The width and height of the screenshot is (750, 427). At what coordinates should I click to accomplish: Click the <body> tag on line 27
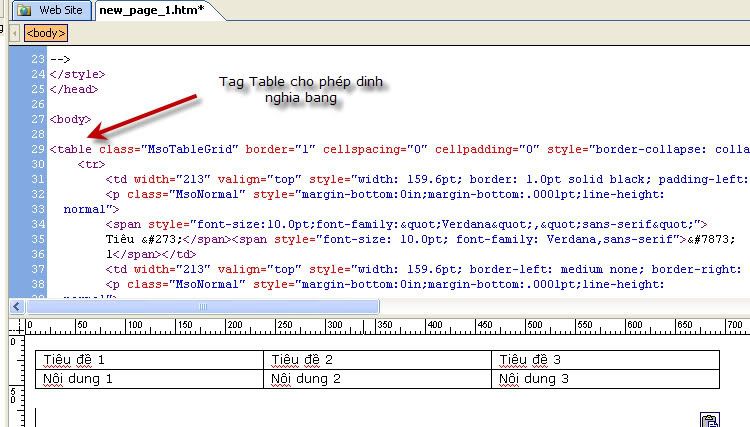[70, 119]
